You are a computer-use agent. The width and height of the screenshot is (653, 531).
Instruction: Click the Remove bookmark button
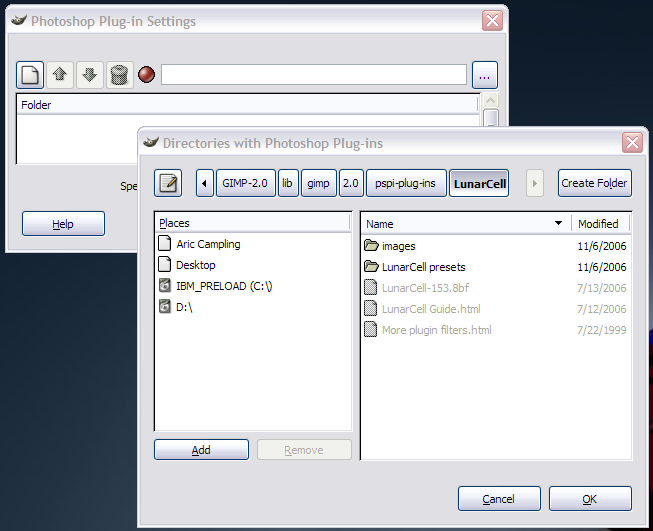[x=304, y=450]
